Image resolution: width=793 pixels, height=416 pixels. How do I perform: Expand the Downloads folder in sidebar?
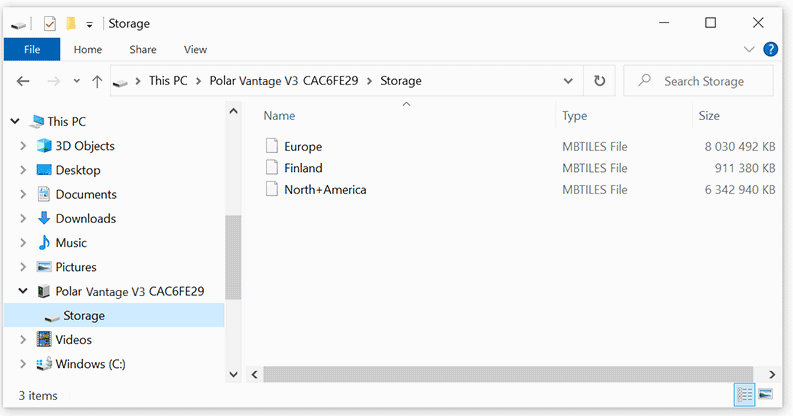coord(23,219)
